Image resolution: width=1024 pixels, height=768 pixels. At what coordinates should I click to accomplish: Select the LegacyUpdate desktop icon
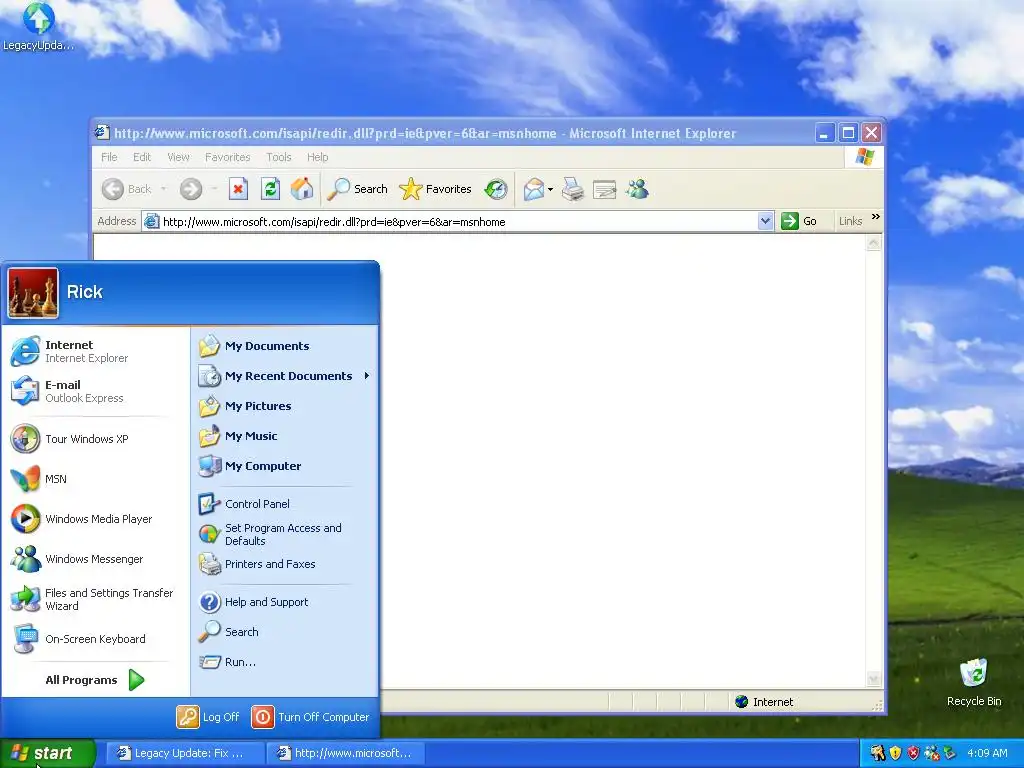[x=38, y=27]
